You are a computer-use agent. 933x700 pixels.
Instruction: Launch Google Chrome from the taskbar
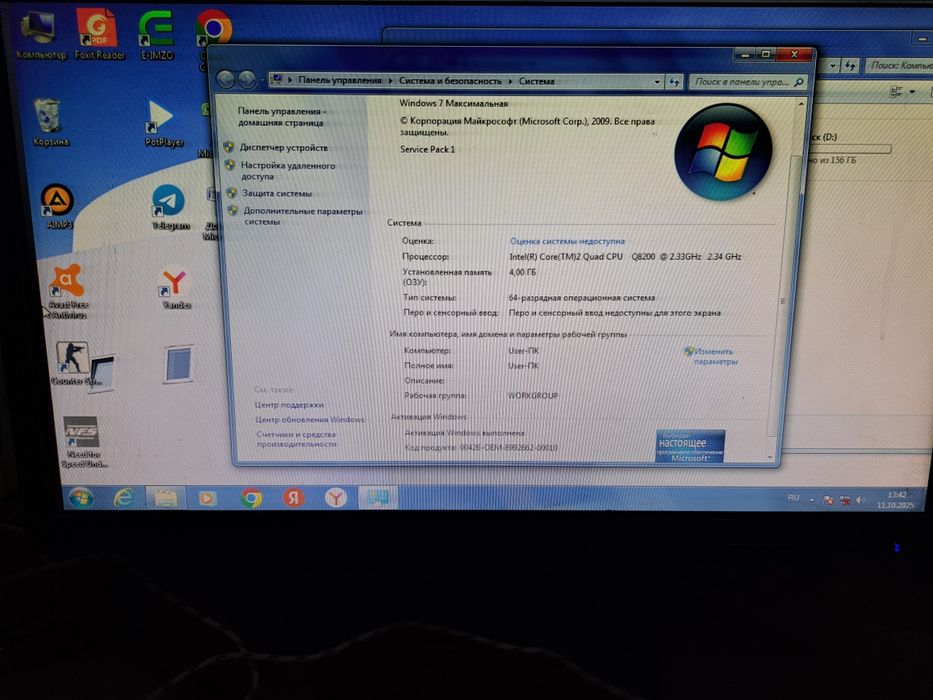pyautogui.click(x=251, y=497)
